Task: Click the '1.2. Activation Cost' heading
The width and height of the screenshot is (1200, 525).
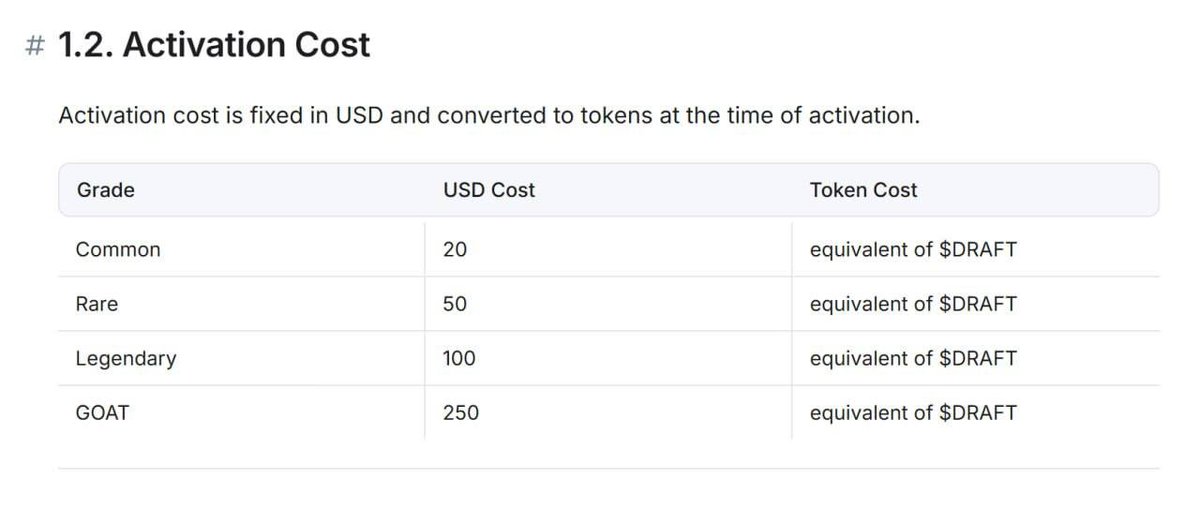Action: pos(214,45)
